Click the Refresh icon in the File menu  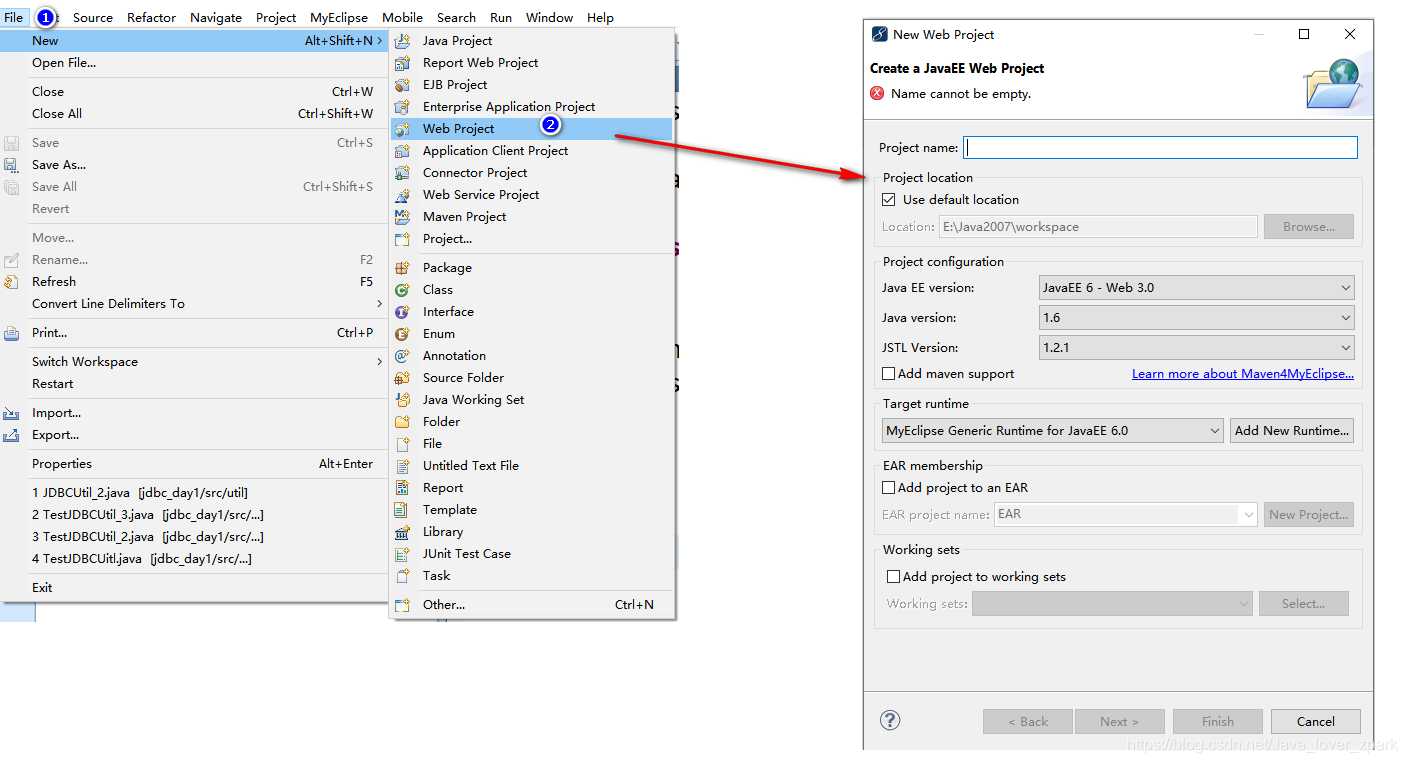click(11, 282)
